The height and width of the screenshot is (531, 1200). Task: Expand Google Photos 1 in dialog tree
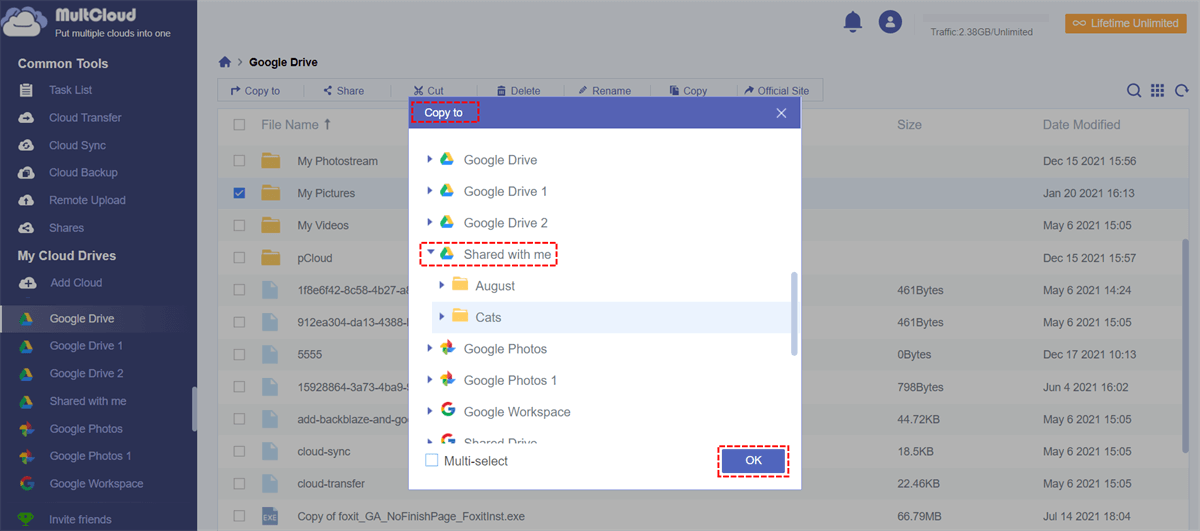point(430,380)
